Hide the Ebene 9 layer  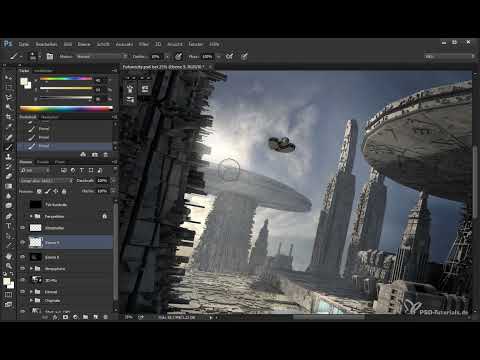22,243
